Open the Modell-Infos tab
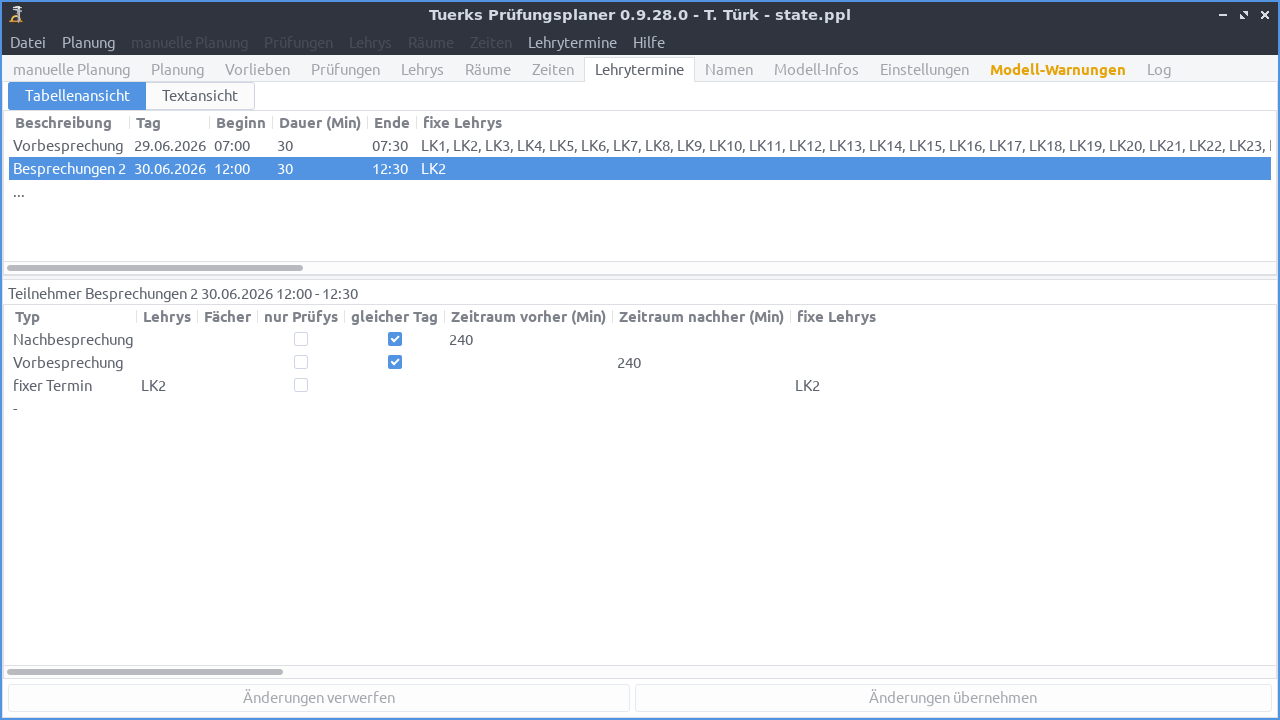Image resolution: width=1280 pixels, height=720 pixels. tap(816, 69)
